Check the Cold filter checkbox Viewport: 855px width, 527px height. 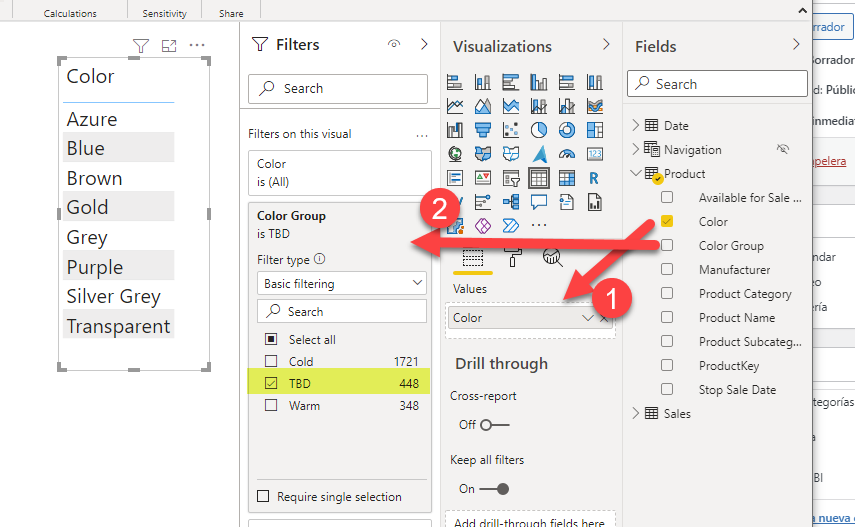(270, 361)
